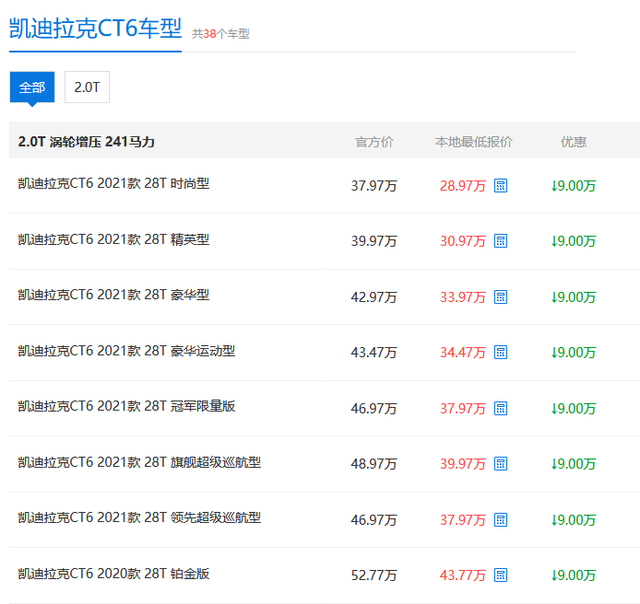640x604 pixels.
Task: Open 凯迪拉克CT6 2021款 28T 时尚型 link
Action: coord(113,184)
